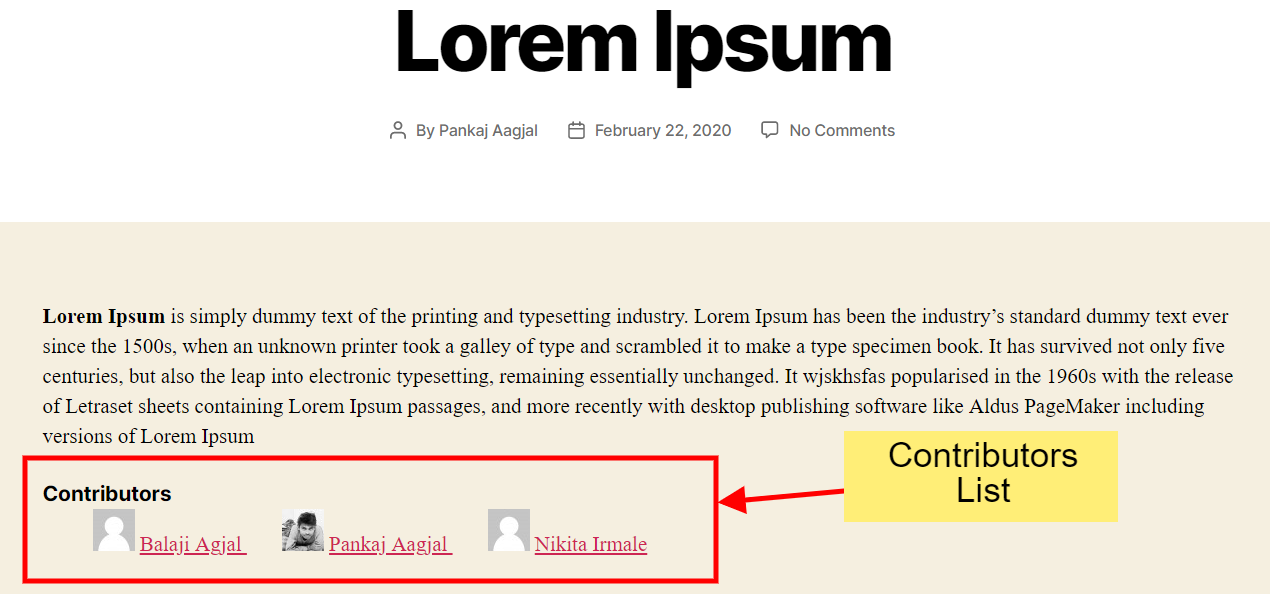1270x594 pixels.
Task: Open author Pankaj Aagjal link in byline
Action: click(488, 131)
